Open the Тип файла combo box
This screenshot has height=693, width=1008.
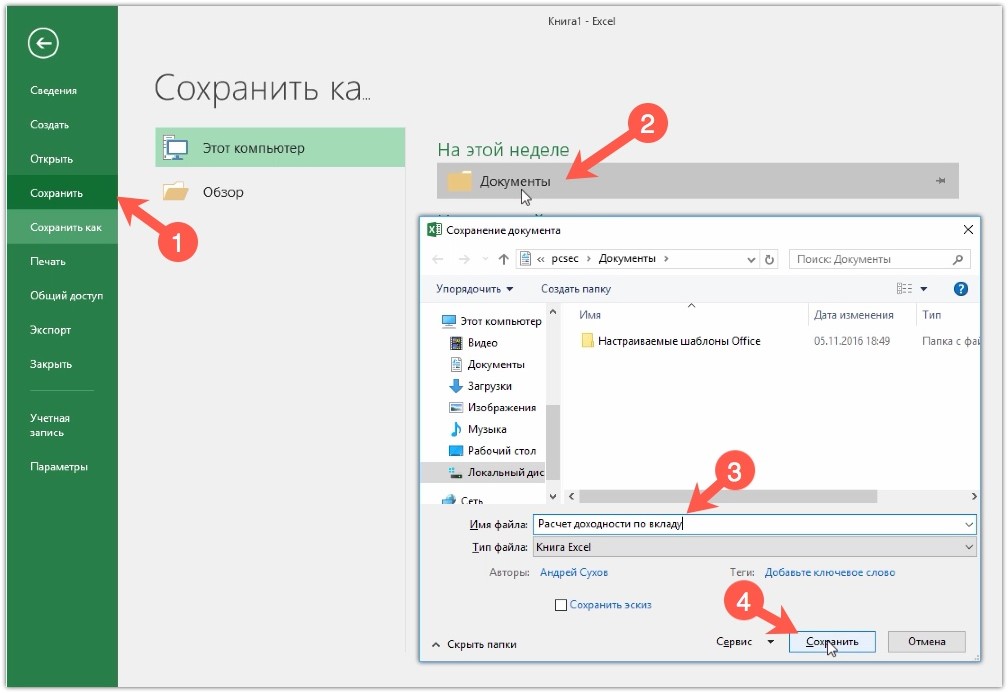(754, 547)
